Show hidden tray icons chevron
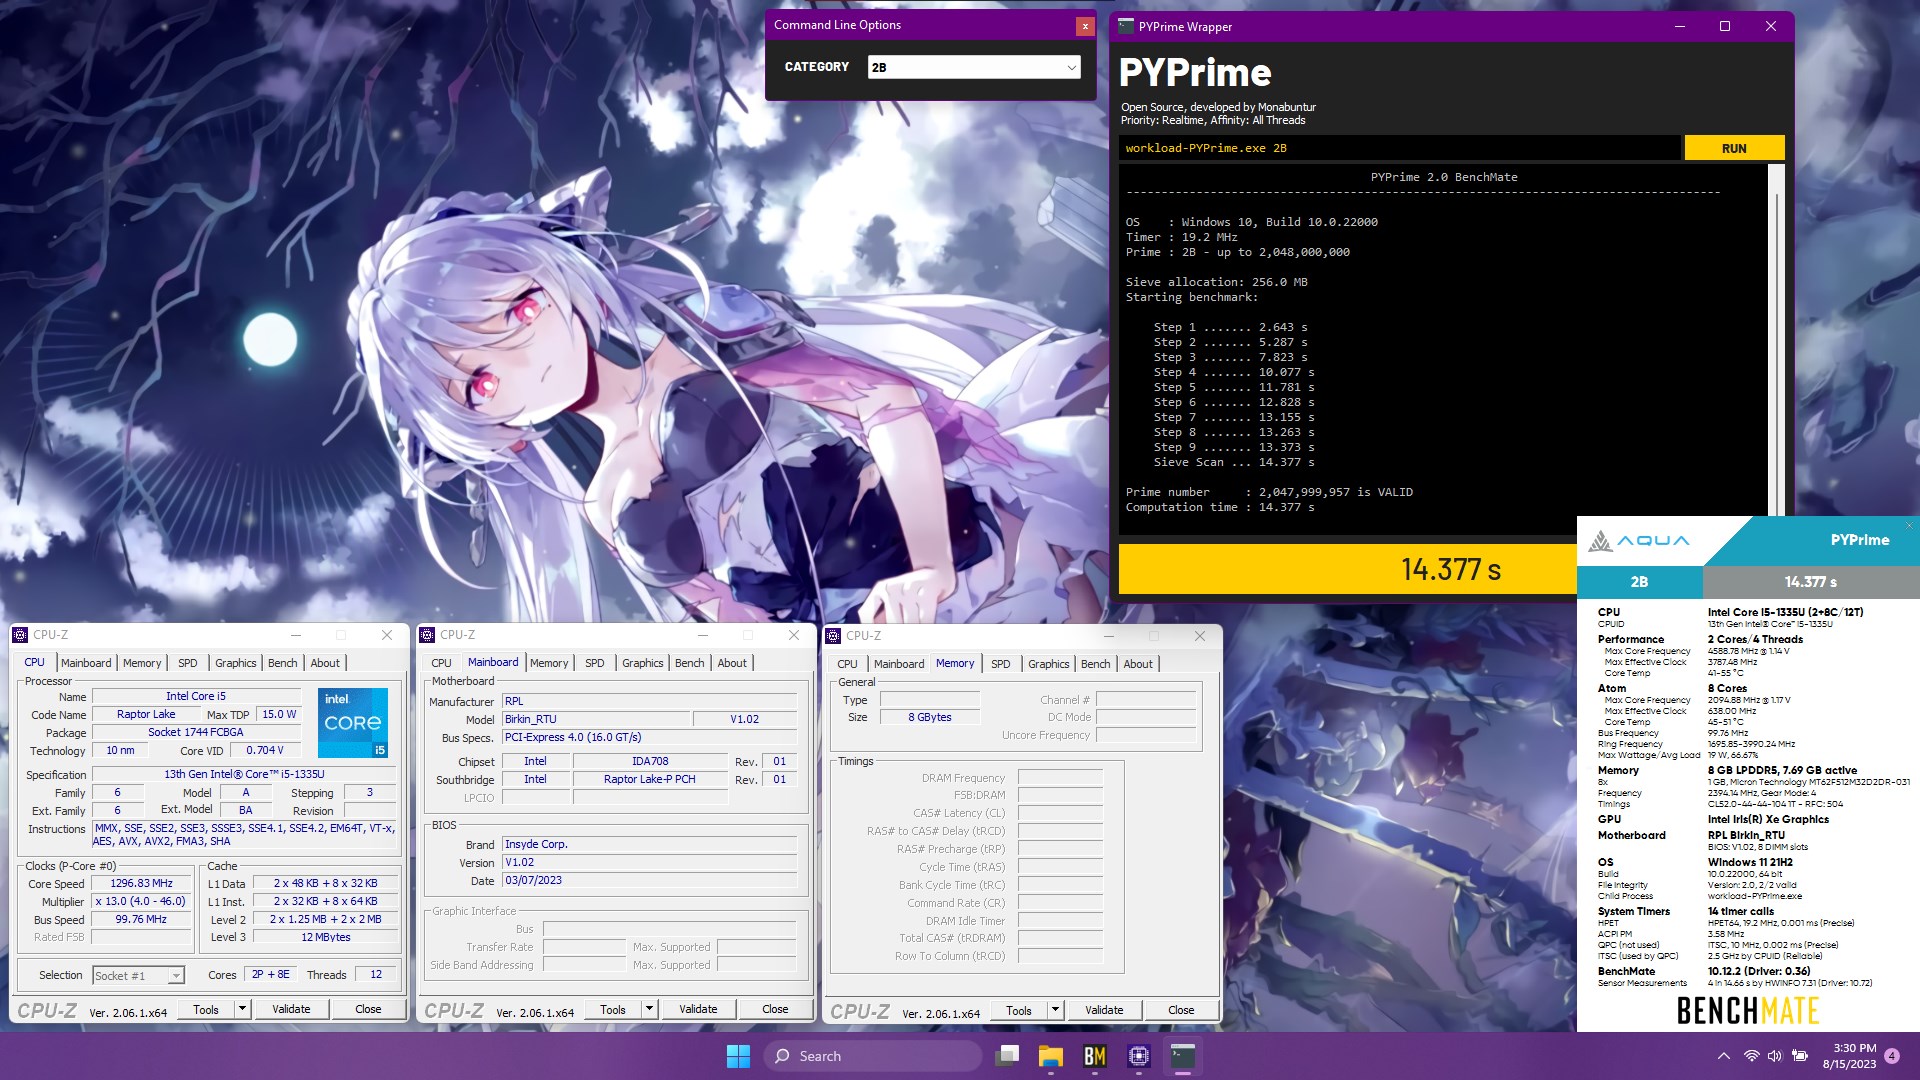 pyautogui.click(x=1723, y=1056)
